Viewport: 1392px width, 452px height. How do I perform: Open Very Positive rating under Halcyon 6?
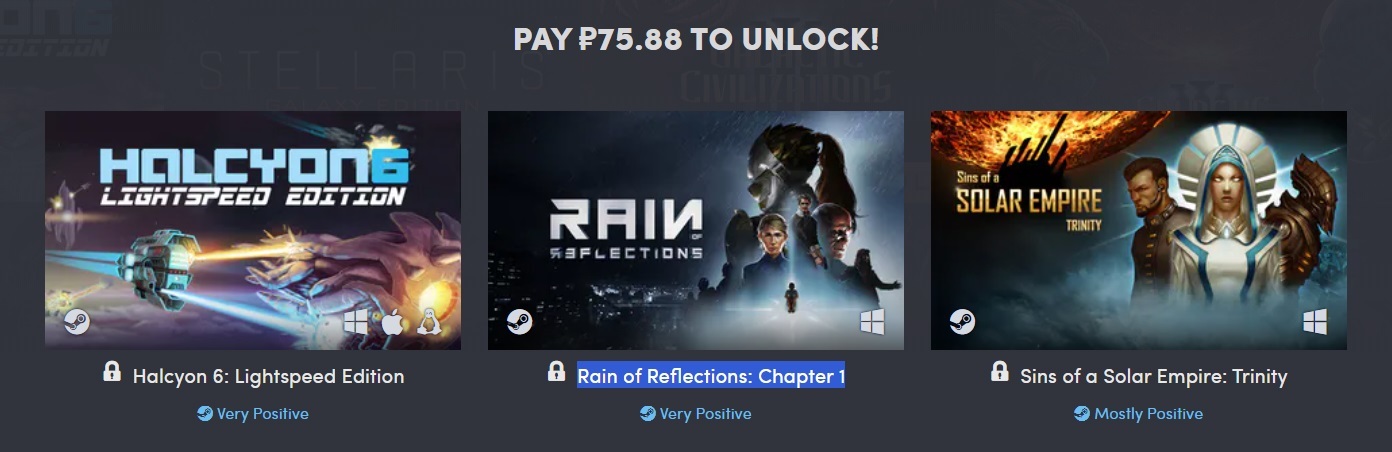click(253, 414)
